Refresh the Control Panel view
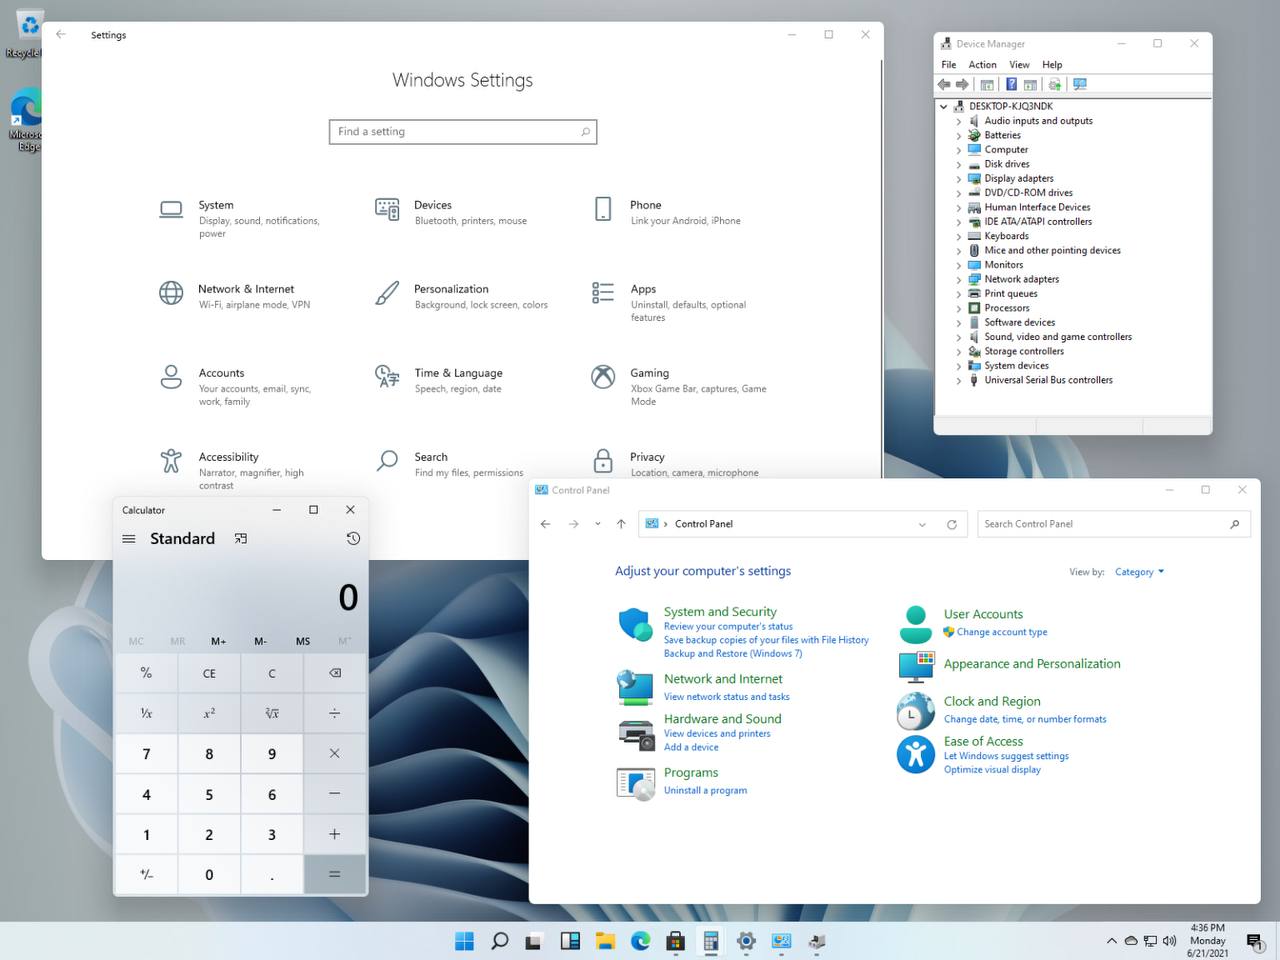This screenshot has height=960, width=1280. [952, 524]
